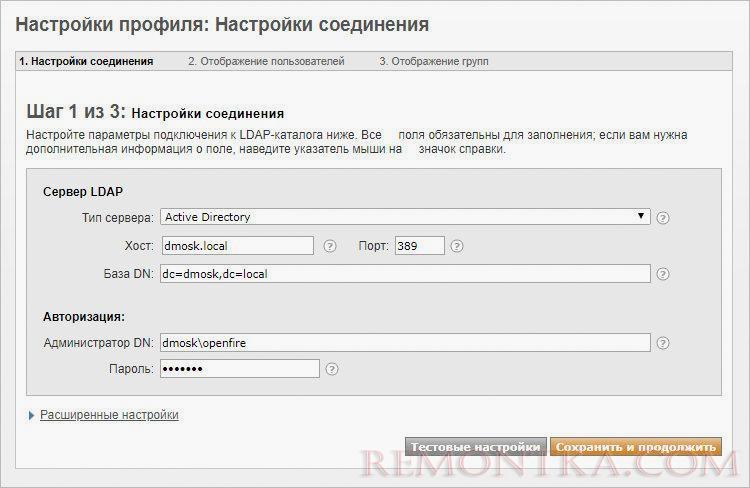Click the Base DN input field
This screenshot has width=750, height=488.
coord(405,274)
